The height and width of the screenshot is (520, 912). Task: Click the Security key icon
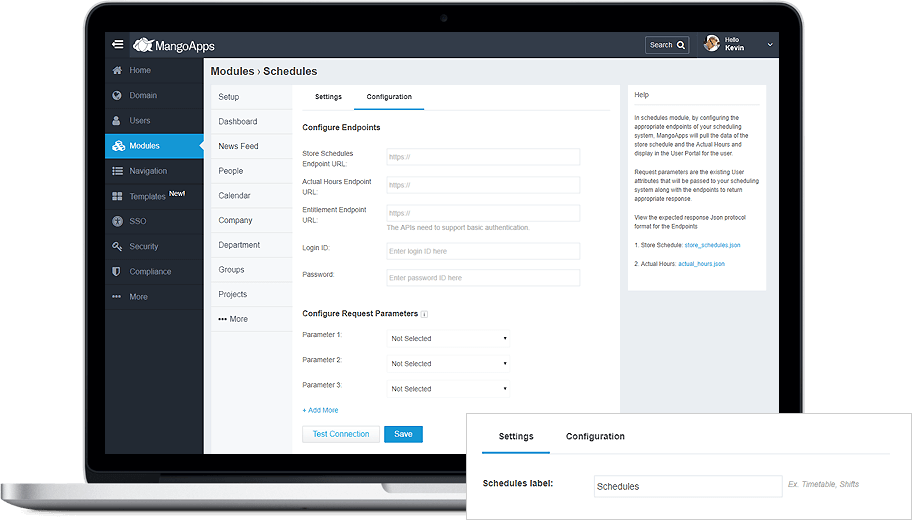click(x=117, y=247)
